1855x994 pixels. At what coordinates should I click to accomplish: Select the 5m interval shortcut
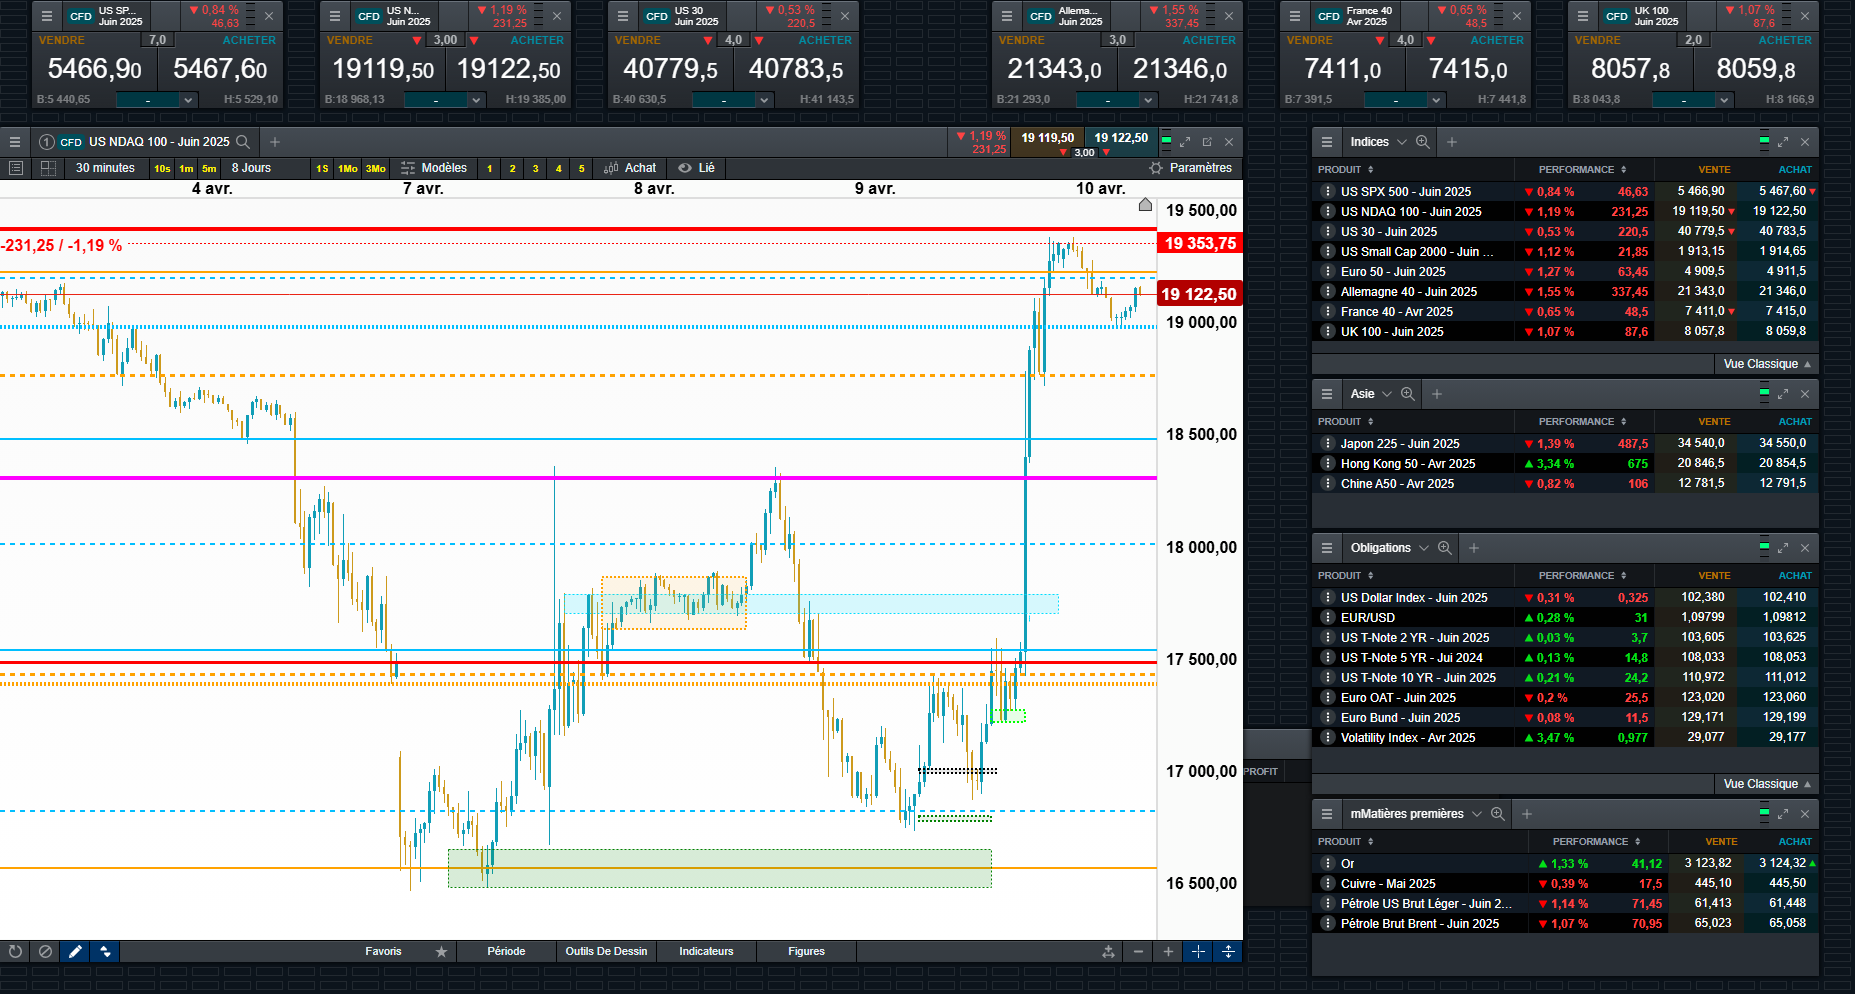[209, 168]
